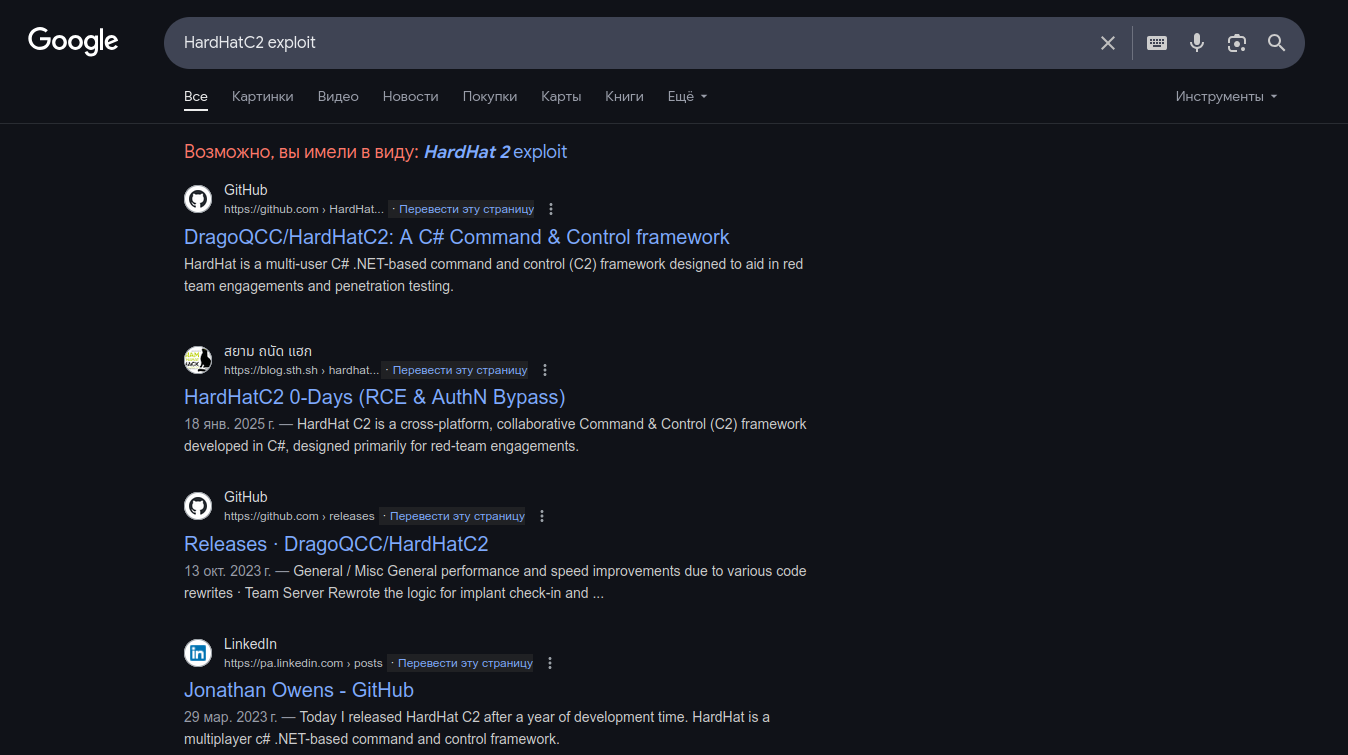Clear the search query with X icon

point(1107,43)
